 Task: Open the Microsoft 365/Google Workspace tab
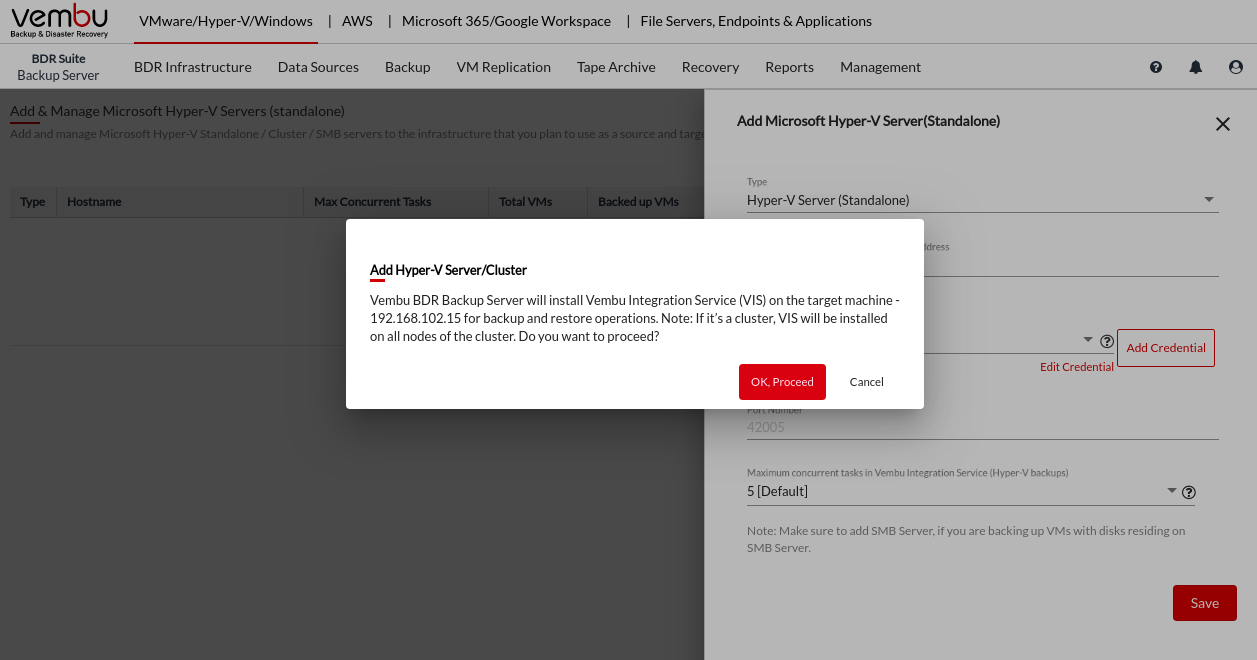(506, 21)
